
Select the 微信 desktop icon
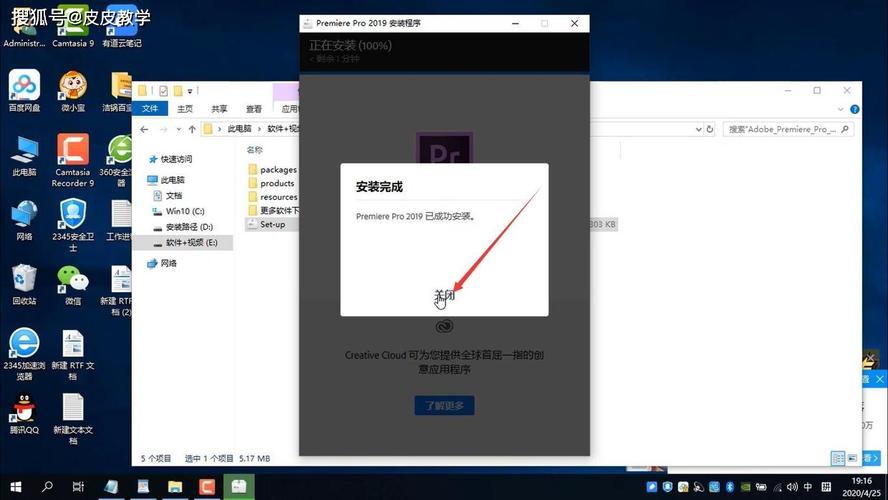[x=72, y=285]
